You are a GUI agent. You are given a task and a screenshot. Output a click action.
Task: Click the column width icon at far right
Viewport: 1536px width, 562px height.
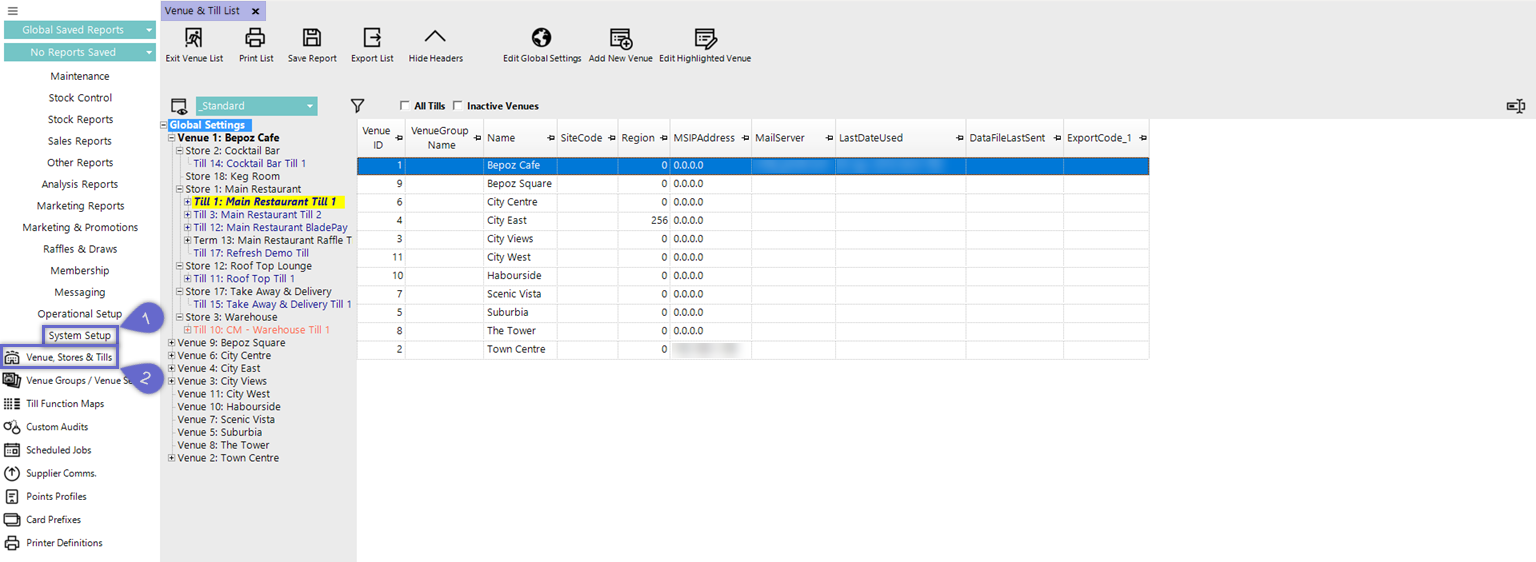[x=1516, y=106]
